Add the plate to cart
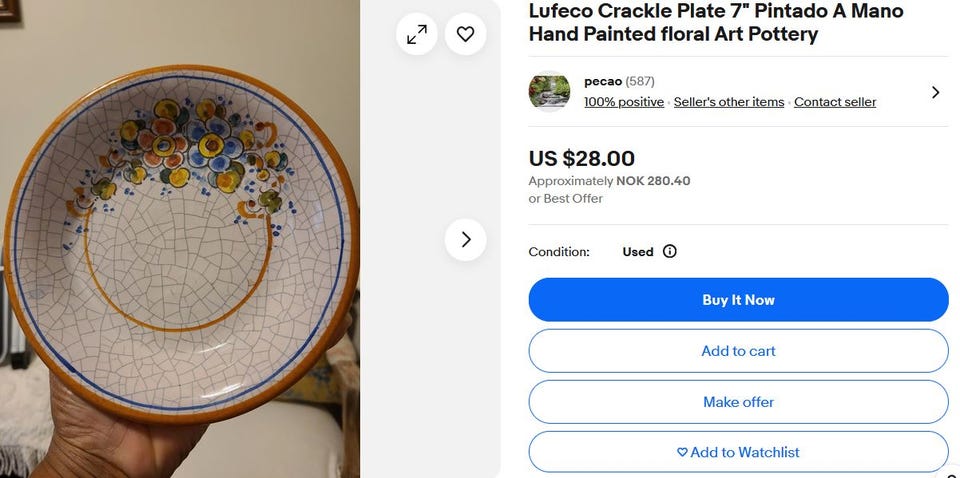This screenshot has width=960, height=478. (738, 351)
